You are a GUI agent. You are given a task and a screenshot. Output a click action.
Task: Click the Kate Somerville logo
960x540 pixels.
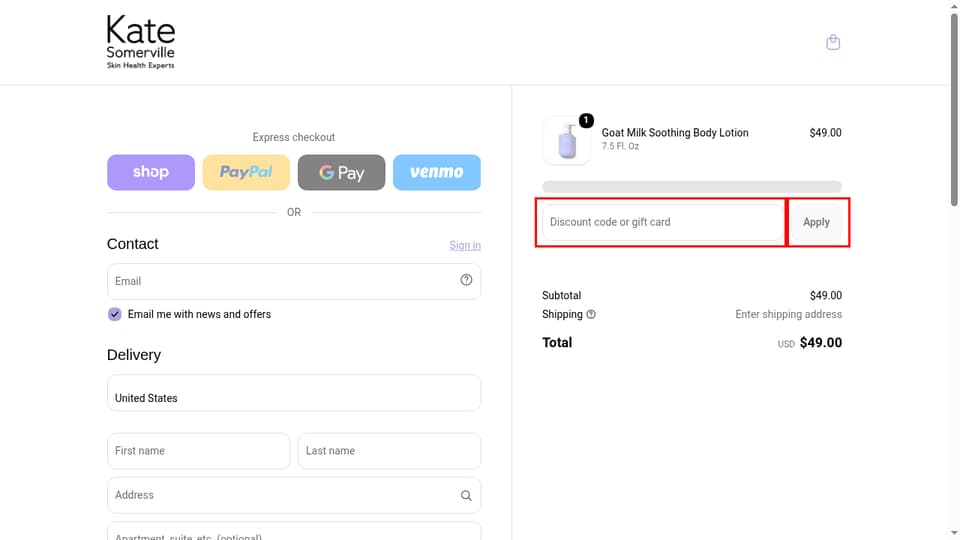click(x=141, y=42)
